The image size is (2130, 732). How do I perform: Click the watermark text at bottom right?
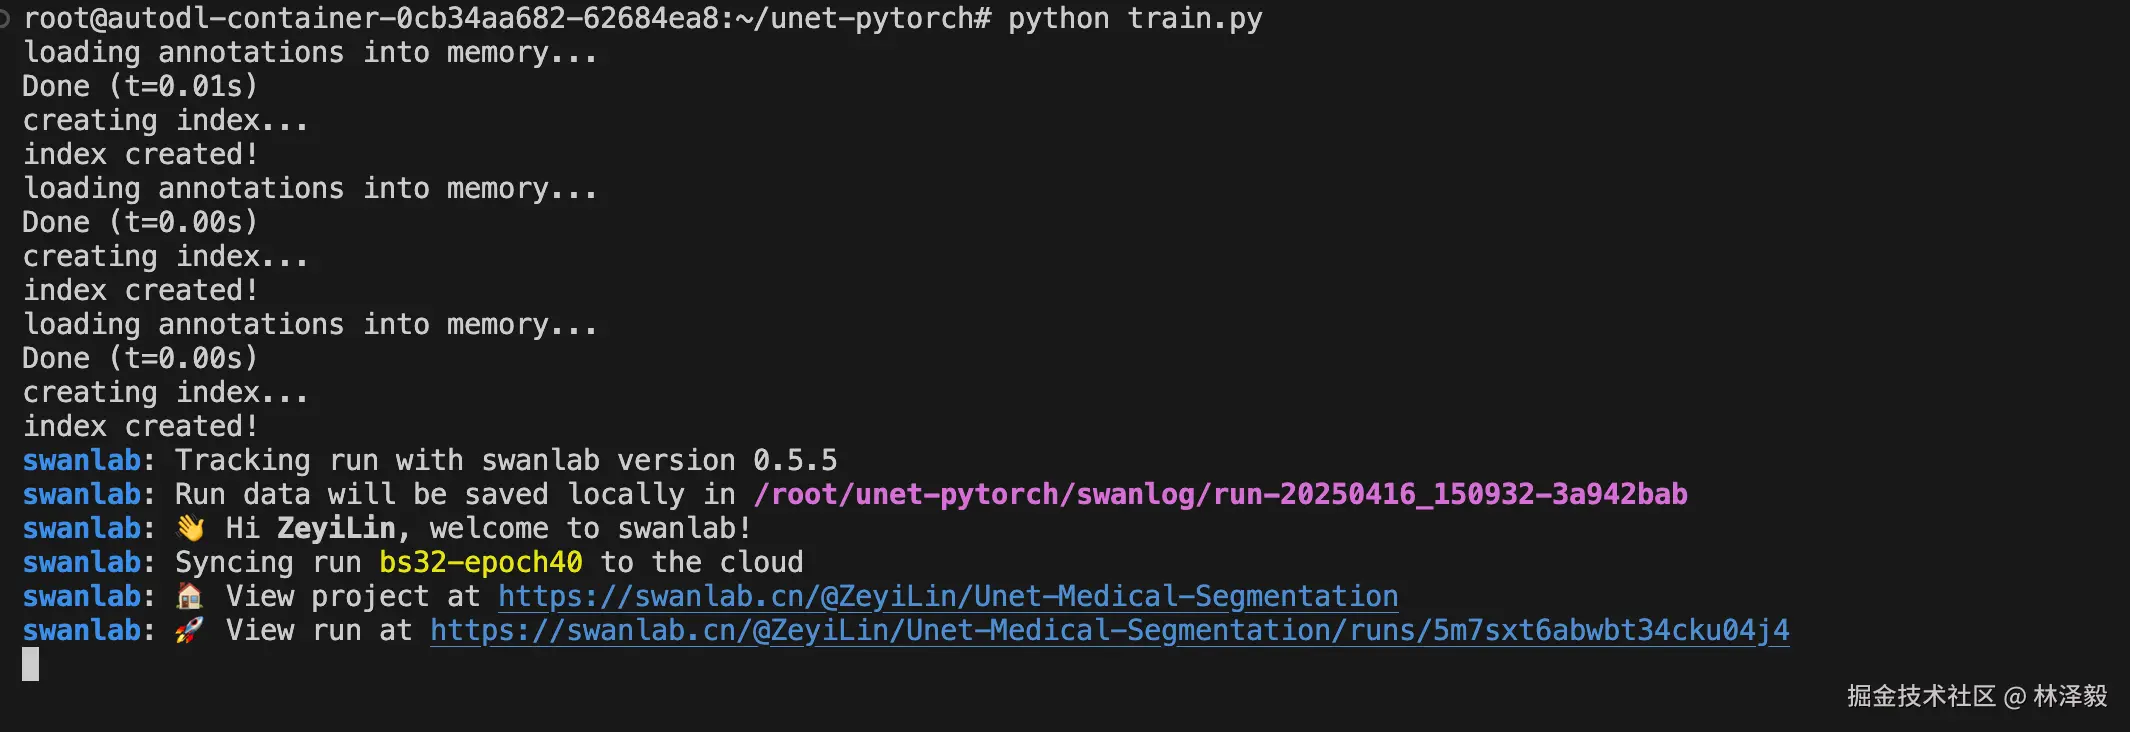click(1976, 696)
